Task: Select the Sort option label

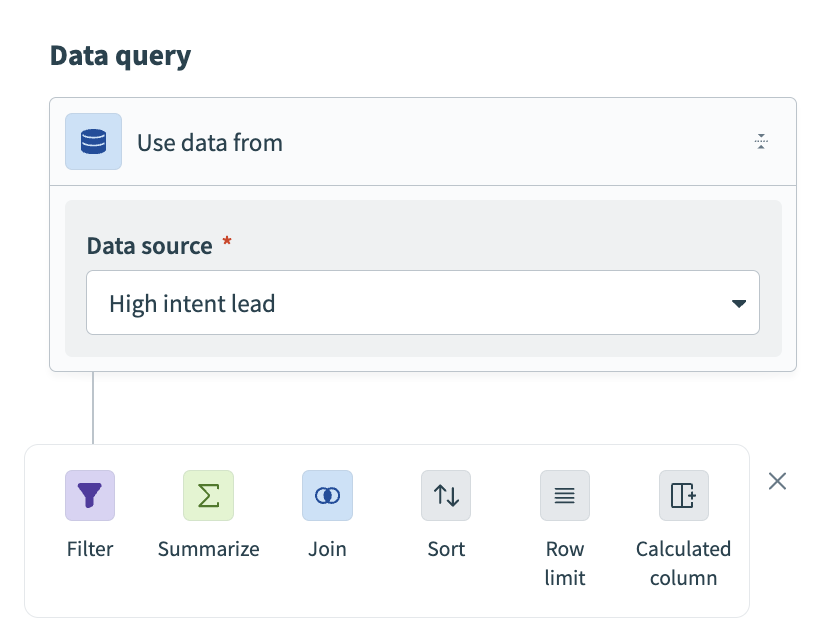Action: (x=445, y=548)
